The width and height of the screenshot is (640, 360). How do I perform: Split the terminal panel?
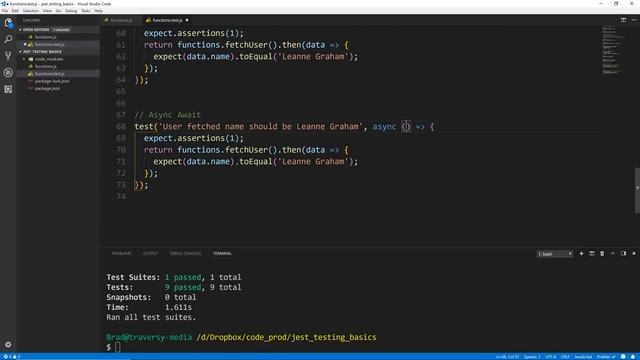pyautogui.click(x=591, y=253)
